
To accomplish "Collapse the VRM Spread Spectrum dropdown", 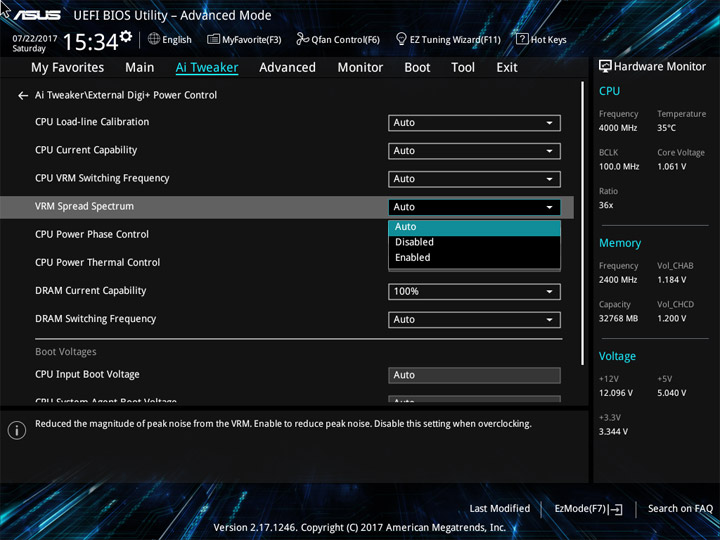I will click(474, 207).
